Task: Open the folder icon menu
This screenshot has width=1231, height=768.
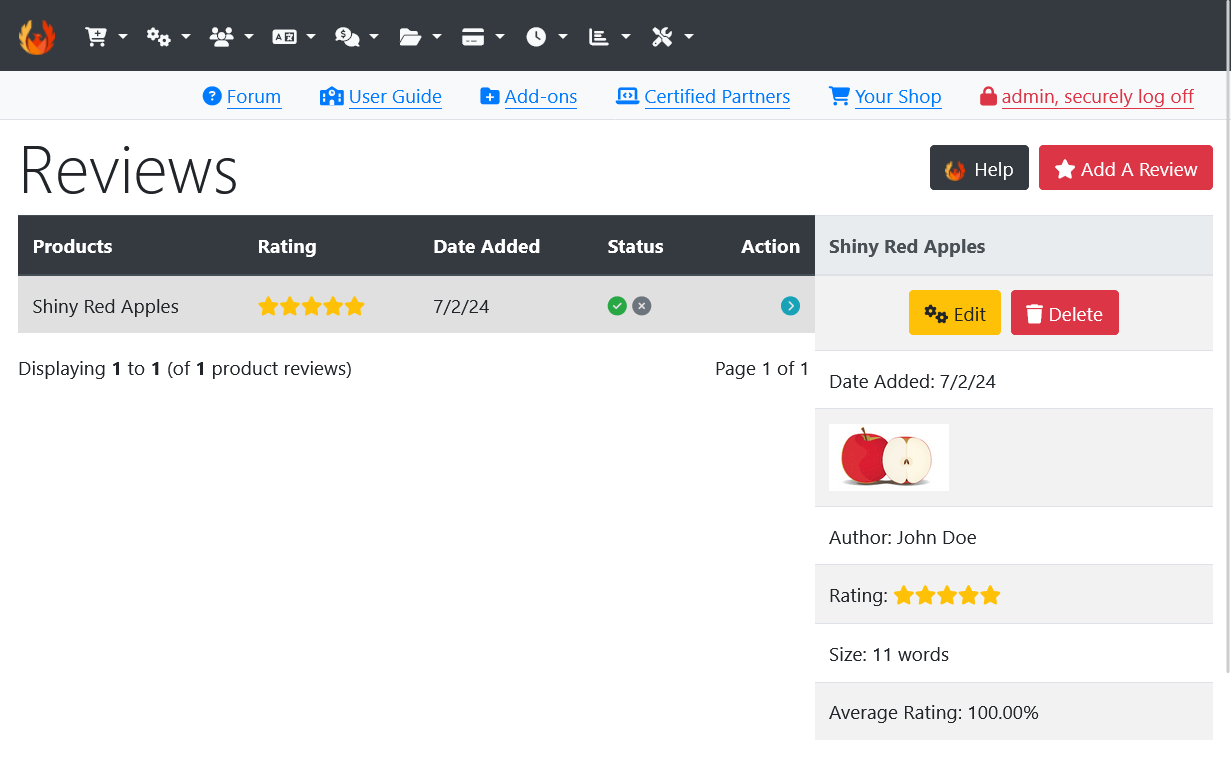Action: pos(420,37)
